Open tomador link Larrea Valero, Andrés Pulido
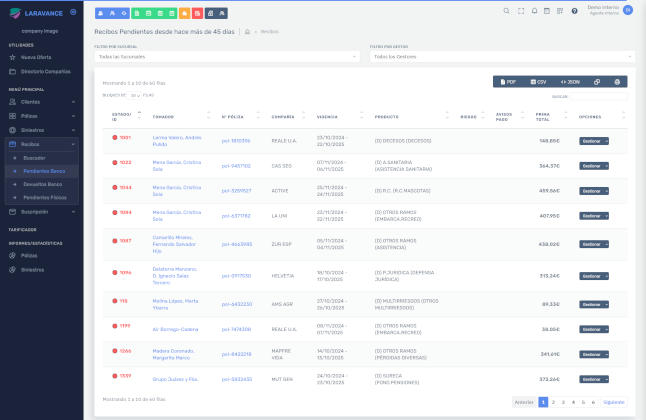 coord(177,139)
